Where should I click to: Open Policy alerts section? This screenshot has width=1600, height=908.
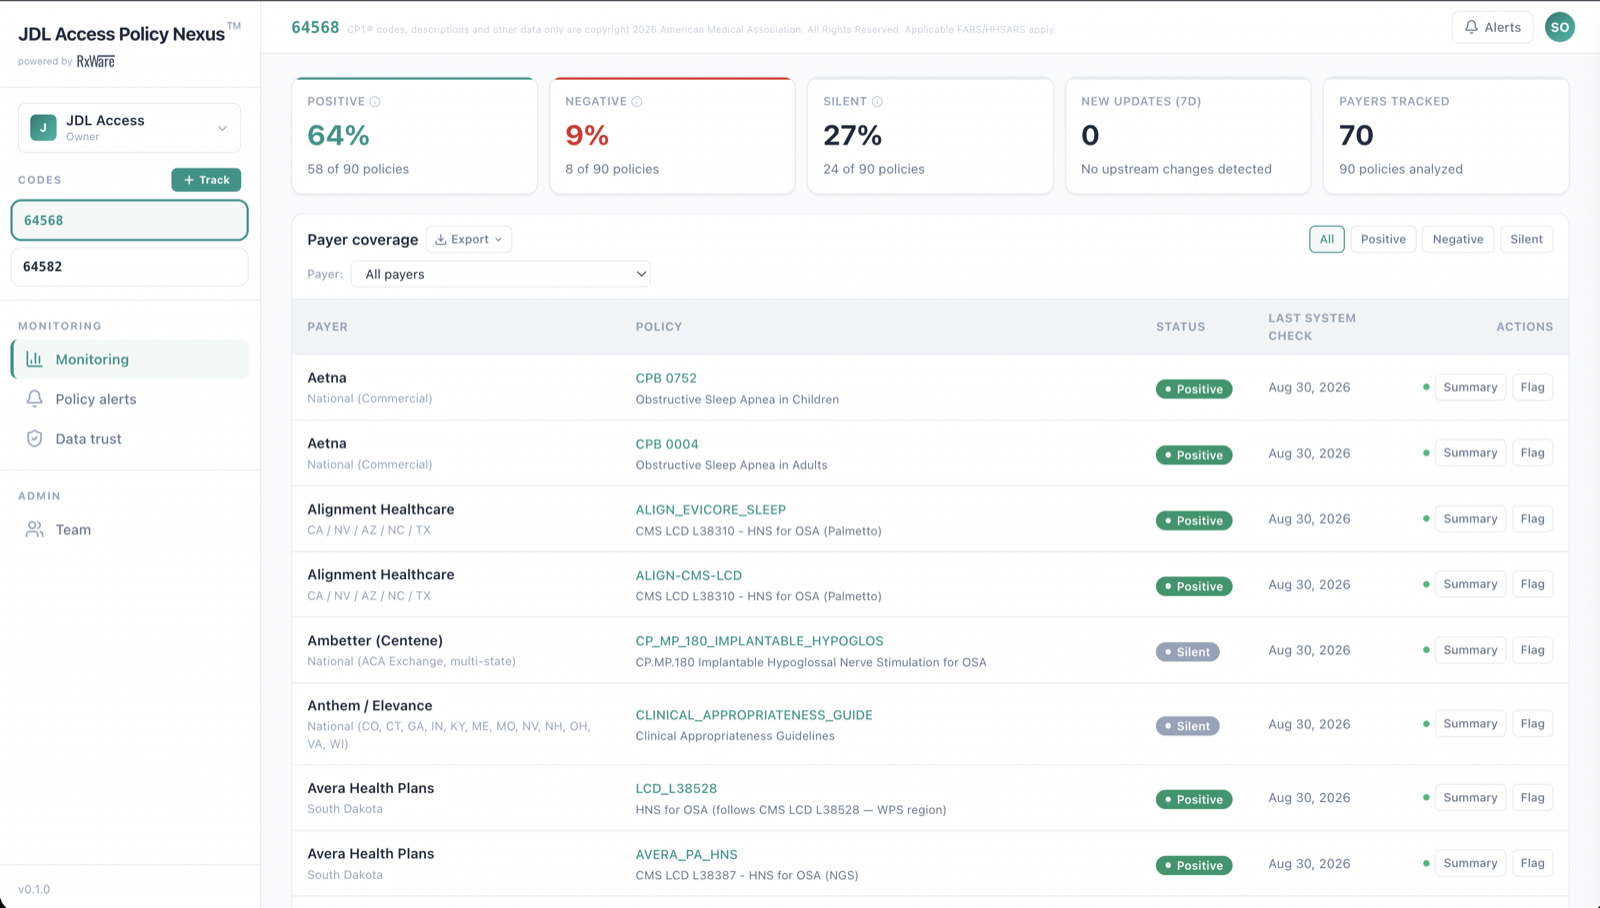coord(130,399)
